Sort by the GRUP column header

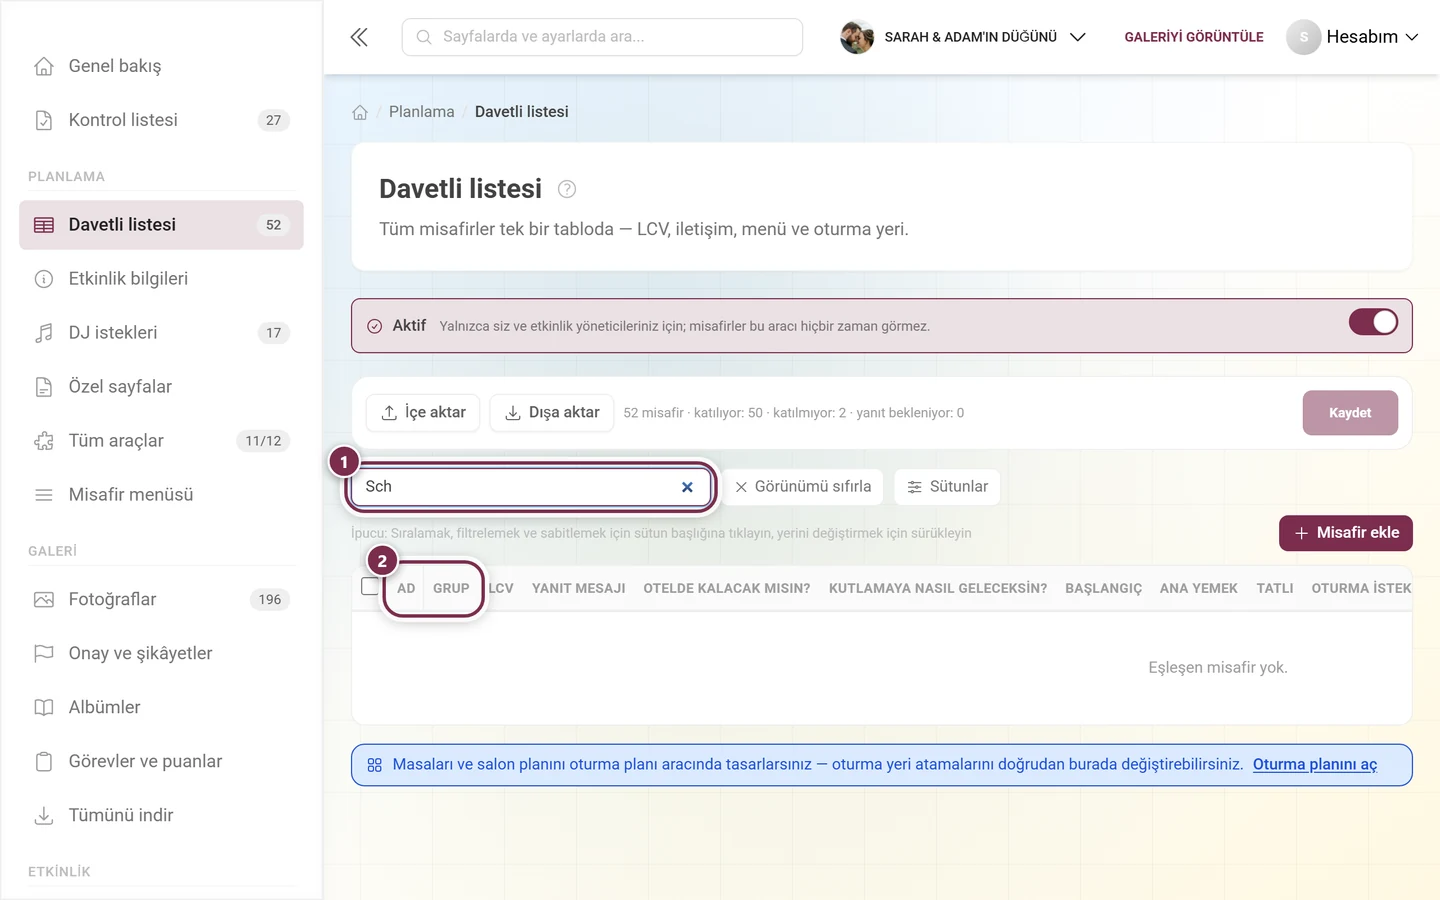(x=451, y=589)
